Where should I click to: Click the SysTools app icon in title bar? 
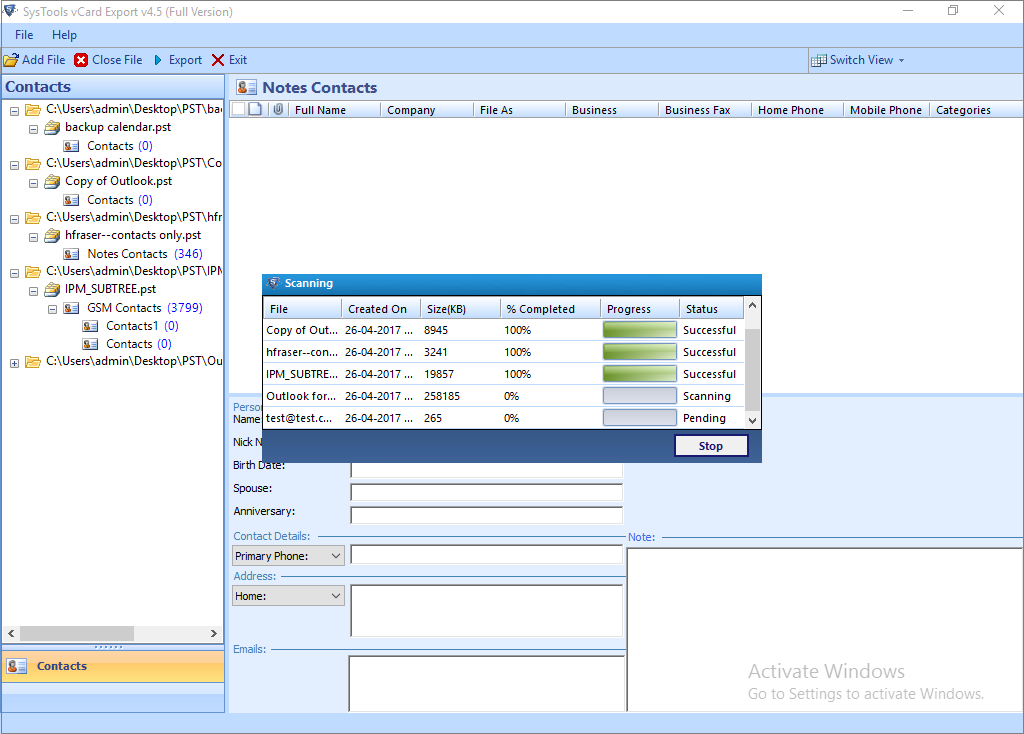point(10,11)
